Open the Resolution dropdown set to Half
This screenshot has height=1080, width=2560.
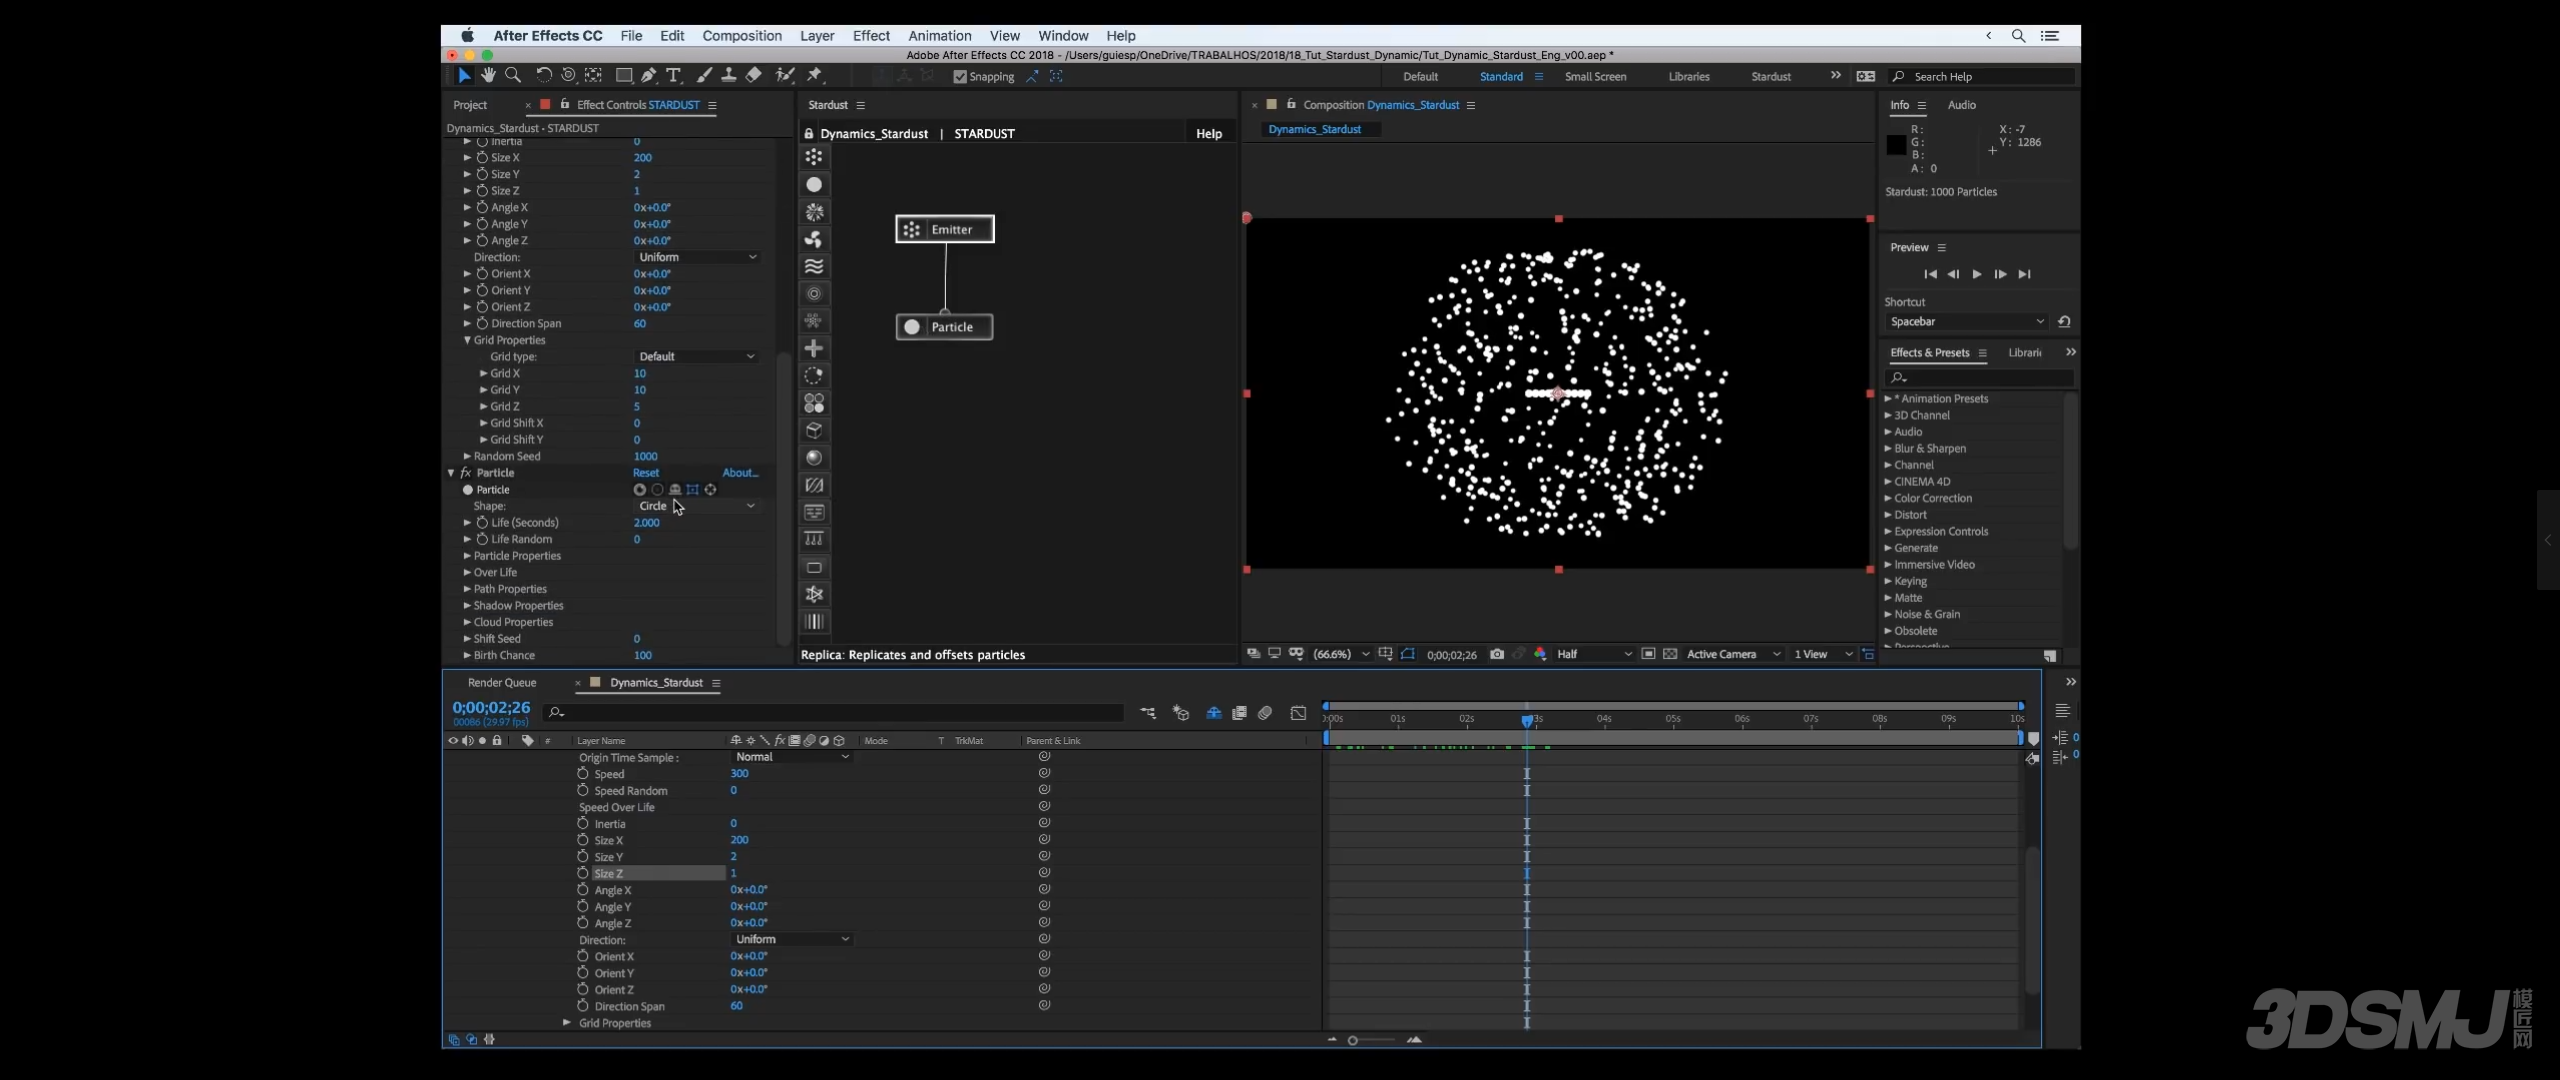(1594, 654)
